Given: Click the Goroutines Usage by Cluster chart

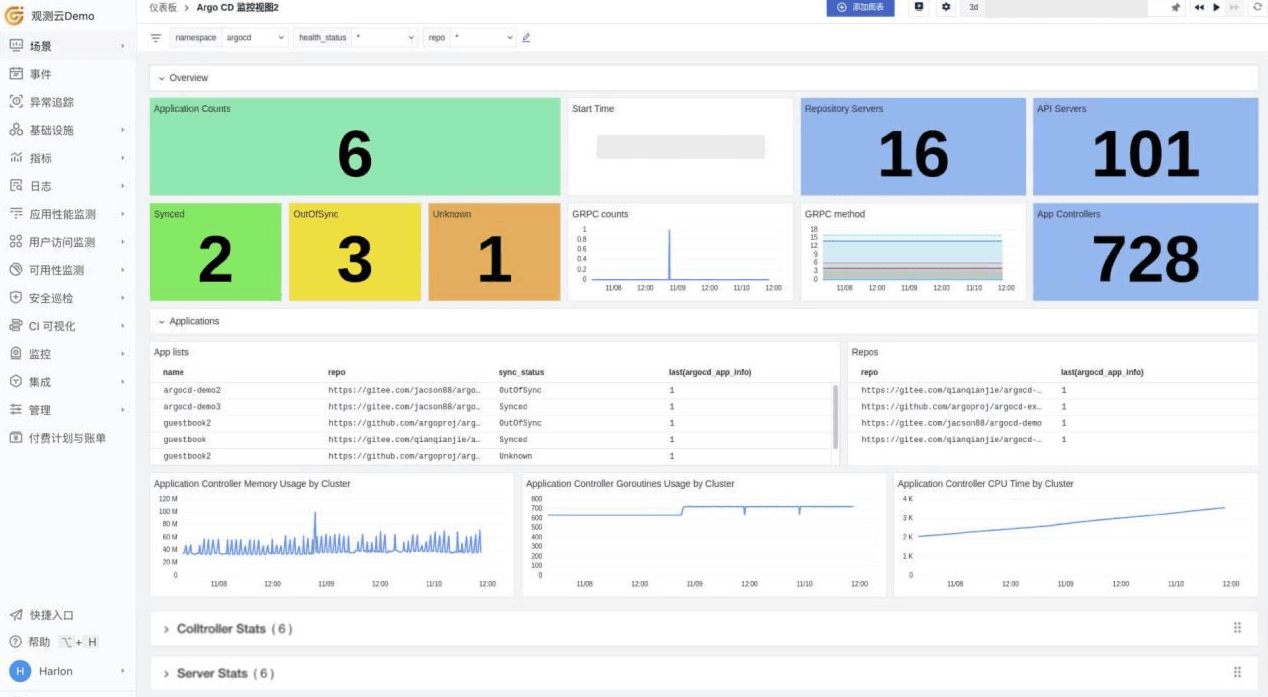Looking at the screenshot, I should point(704,535).
